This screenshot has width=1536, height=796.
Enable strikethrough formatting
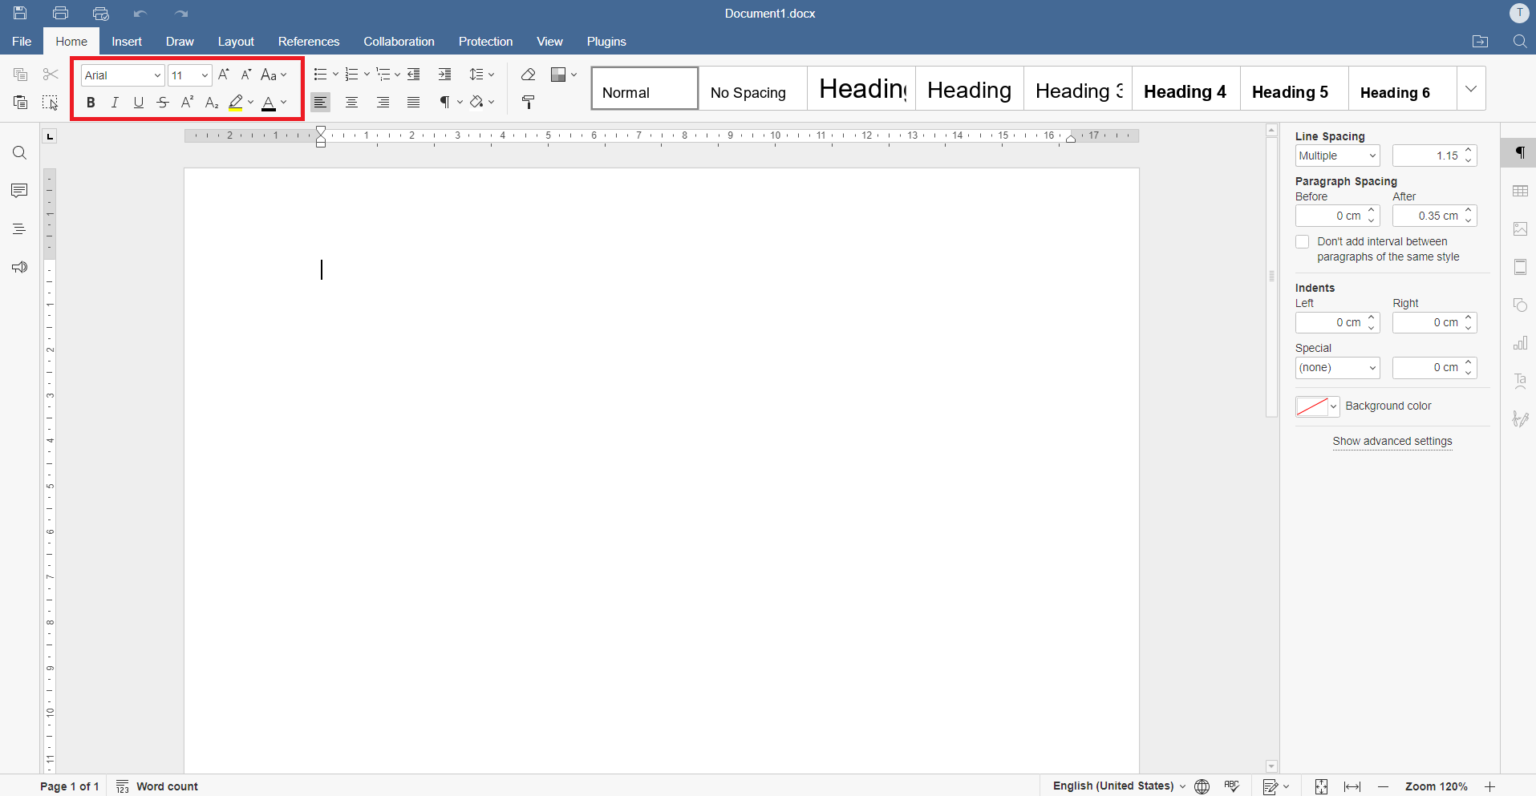pyautogui.click(x=162, y=101)
